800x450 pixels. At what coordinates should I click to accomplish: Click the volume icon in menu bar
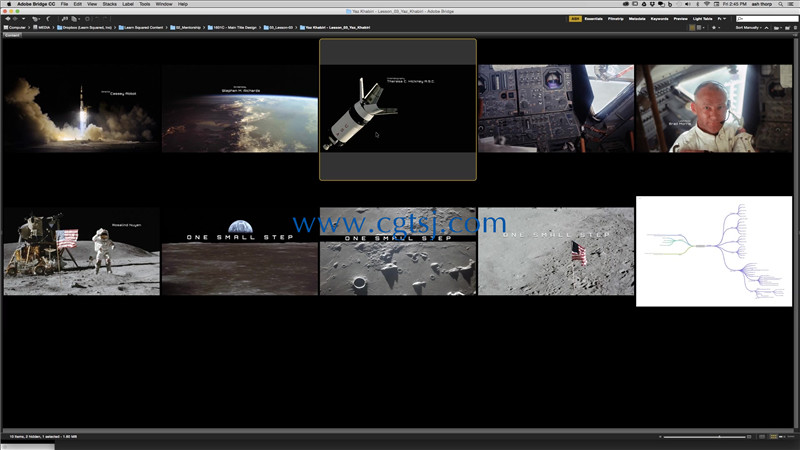(687, 4)
